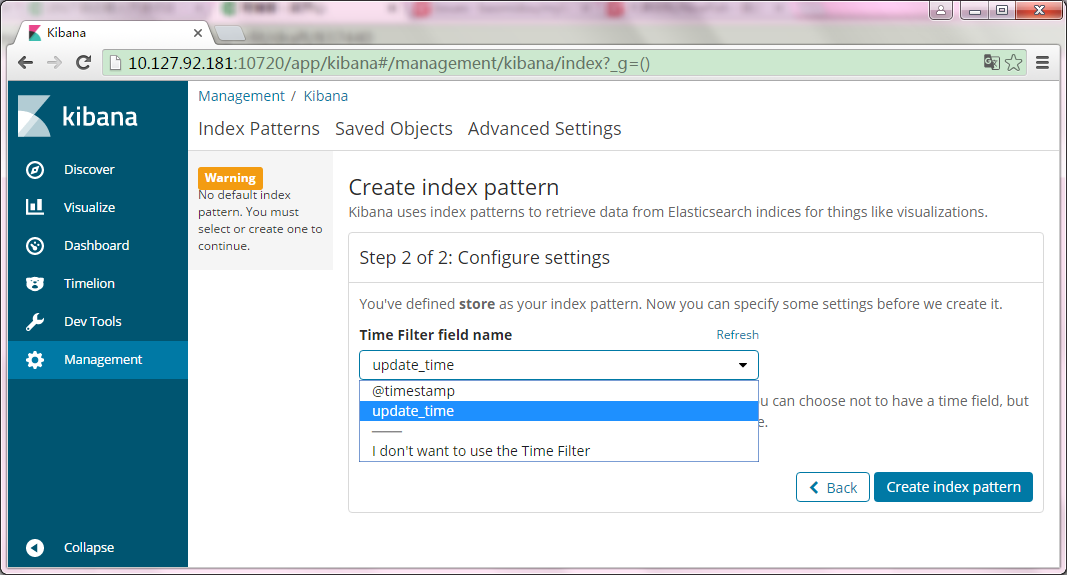Open Dev Tools wrench icon

35,322
